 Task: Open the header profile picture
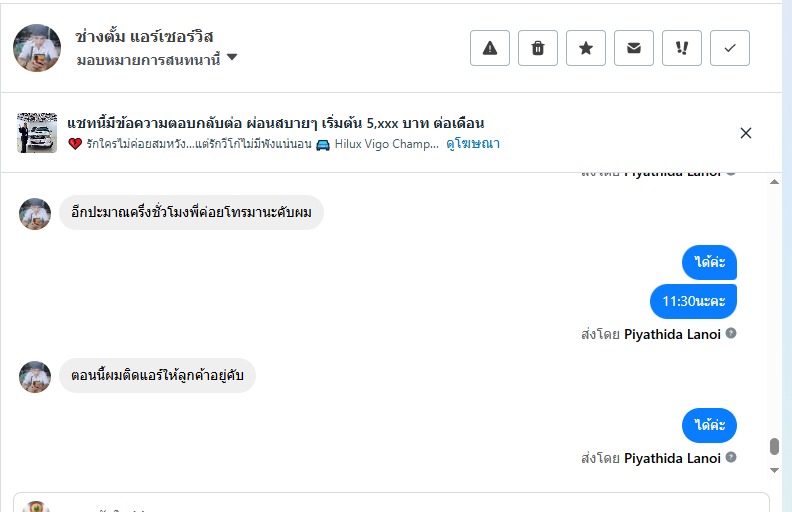37,48
